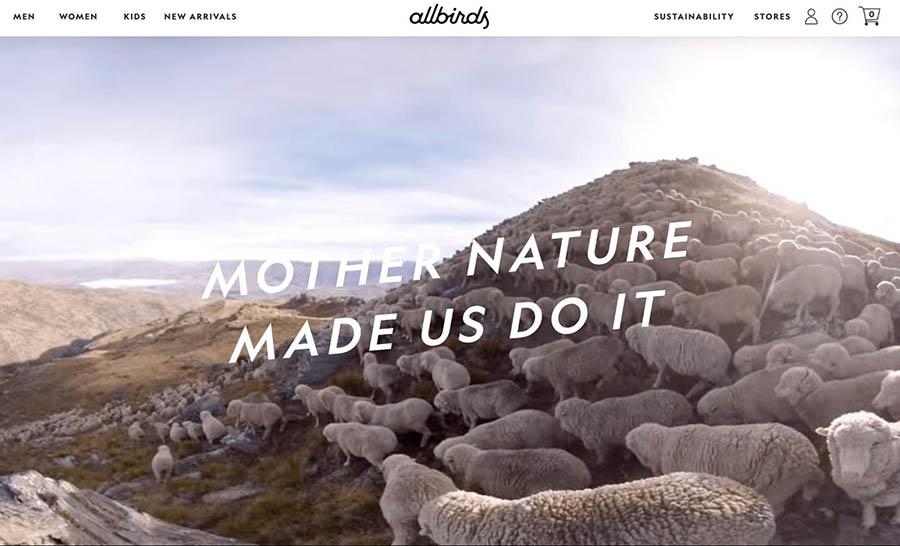Click the large foreground sheep at bottom
The height and width of the screenshot is (546, 900).
click(597, 510)
